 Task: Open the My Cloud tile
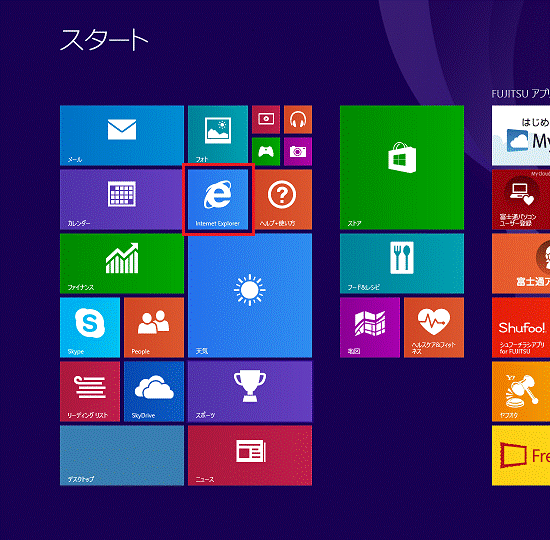click(x=521, y=135)
